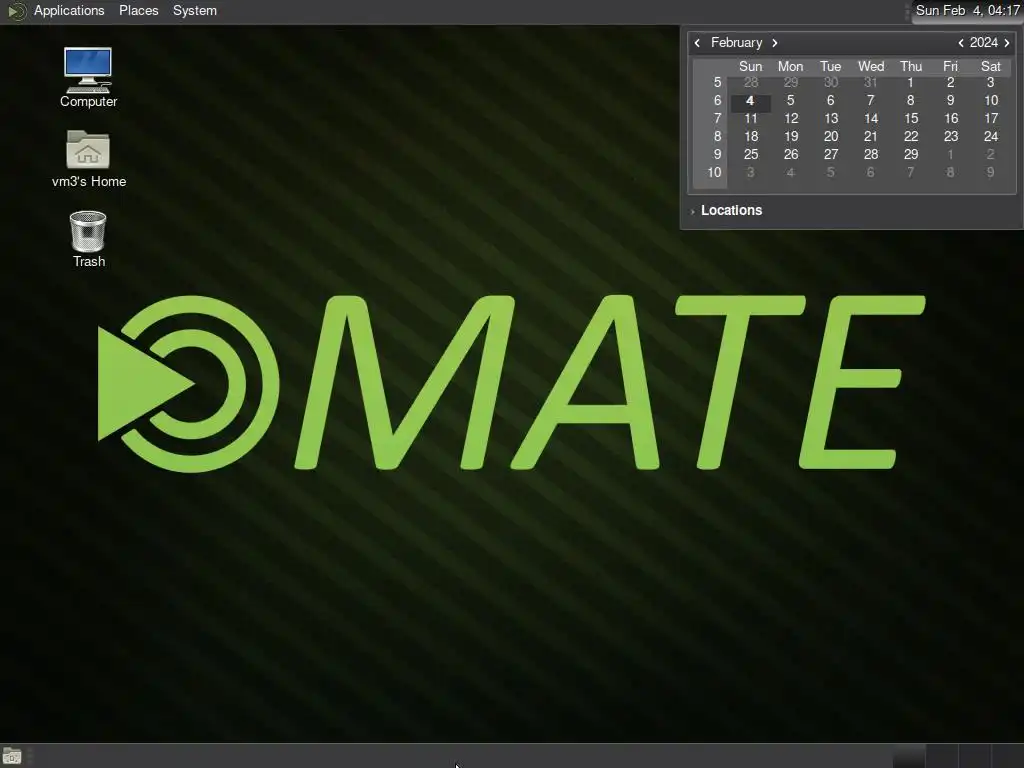Open the Applications menu
Screen dimensions: 1024x768
(x=69, y=10)
